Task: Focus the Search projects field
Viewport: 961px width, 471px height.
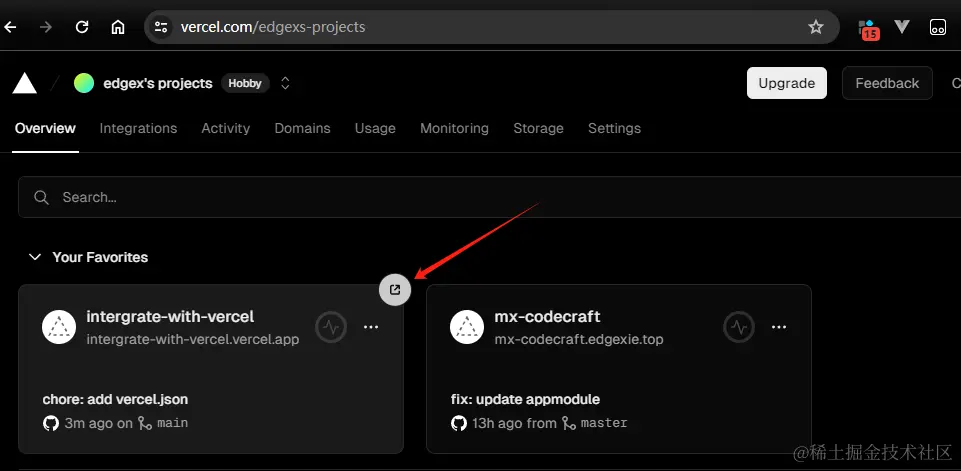Action: coord(489,197)
